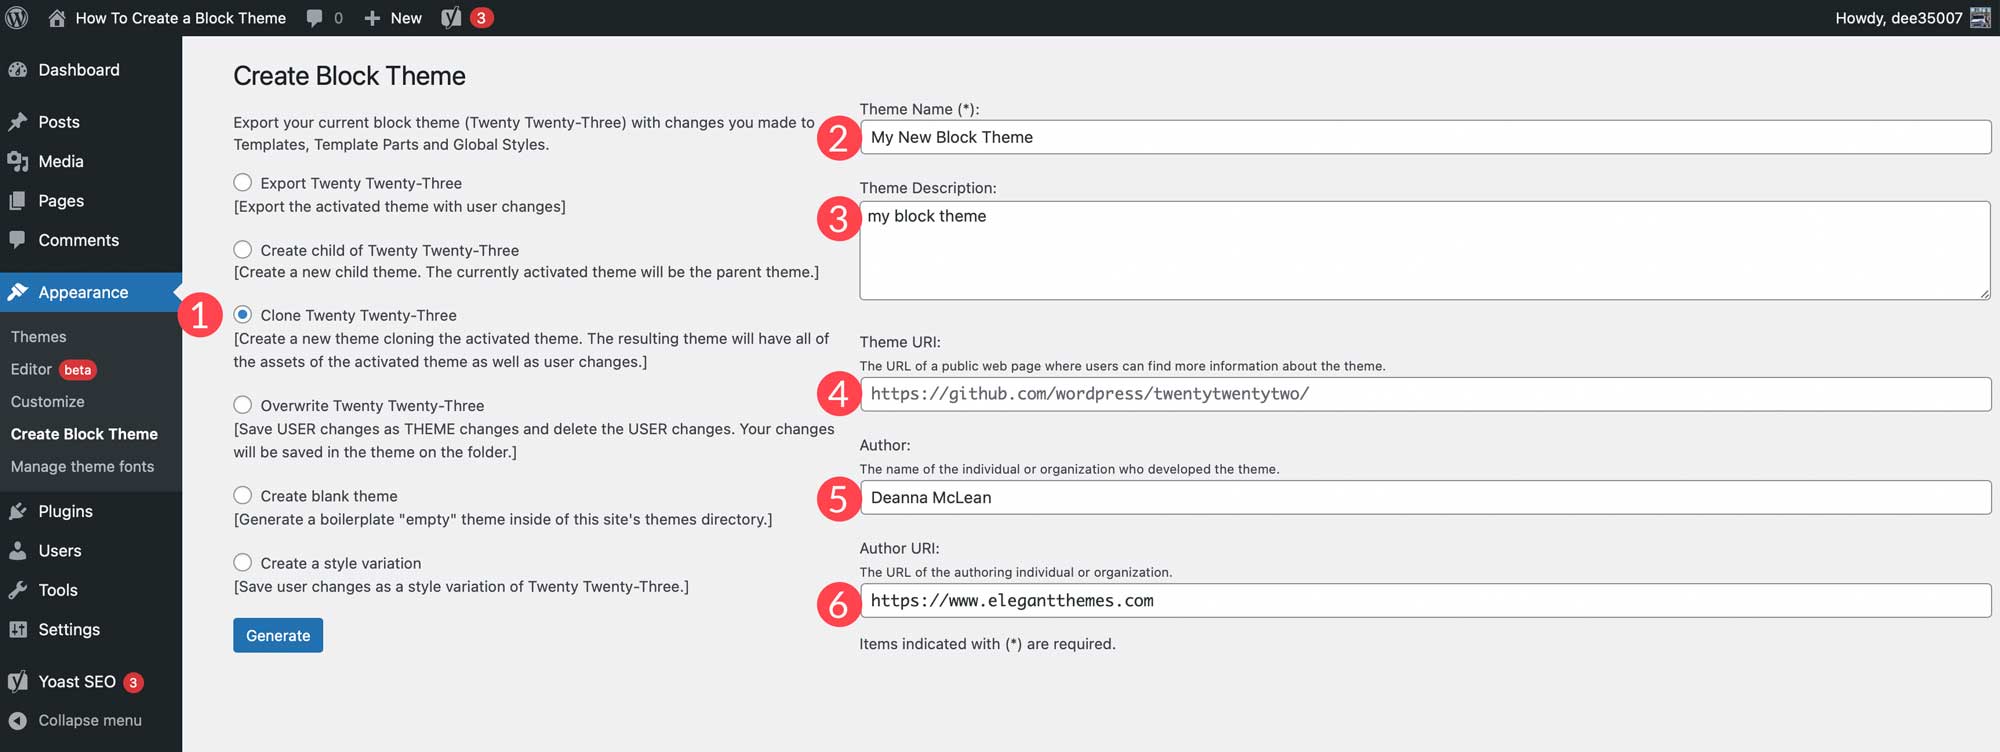Open the Media library icon

[18, 161]
